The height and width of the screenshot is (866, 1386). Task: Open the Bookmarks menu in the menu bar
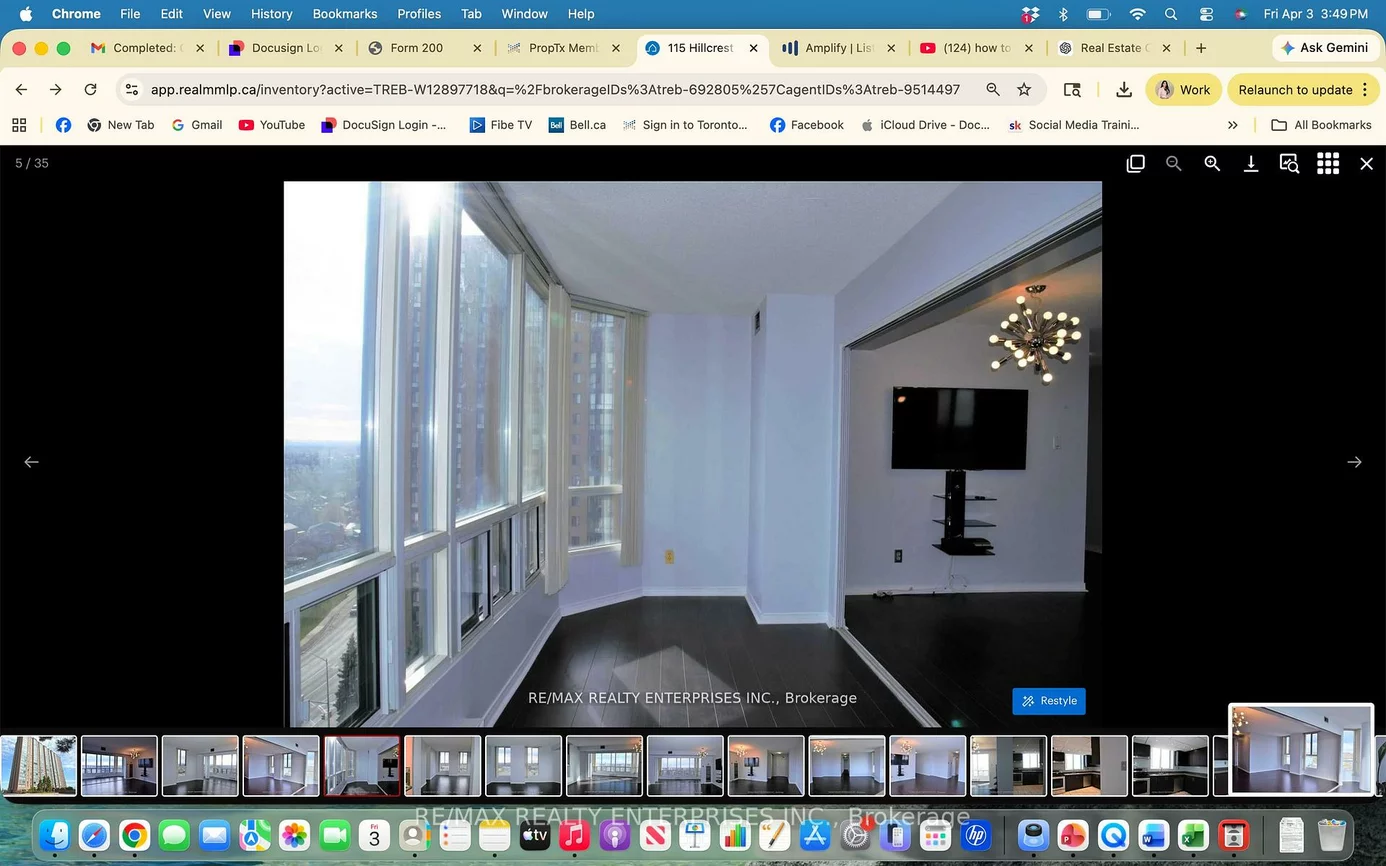click(x=344, y=13)
